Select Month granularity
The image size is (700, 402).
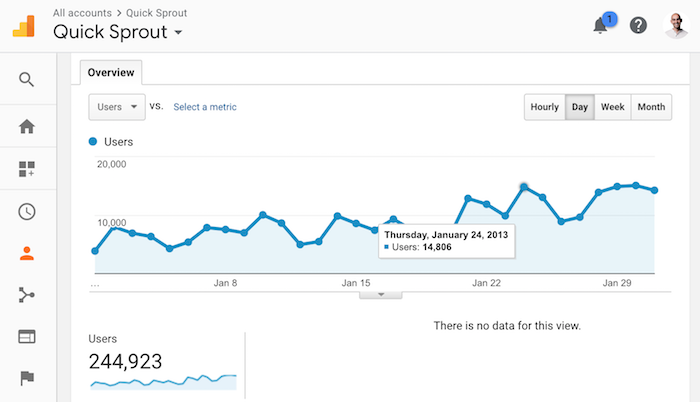coord(651,107)
